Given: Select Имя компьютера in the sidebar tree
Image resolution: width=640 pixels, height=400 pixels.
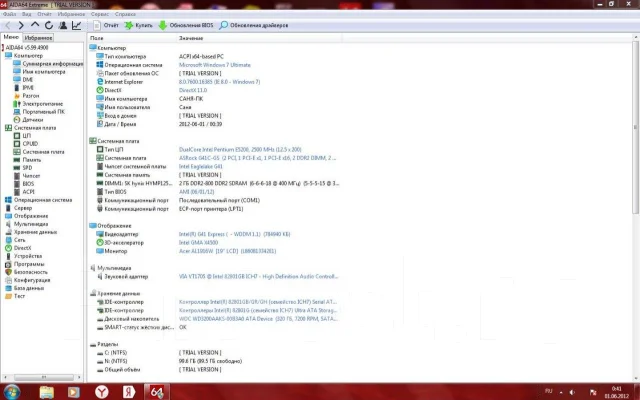Looking at the screenshot, I should (x=44, y=71).
